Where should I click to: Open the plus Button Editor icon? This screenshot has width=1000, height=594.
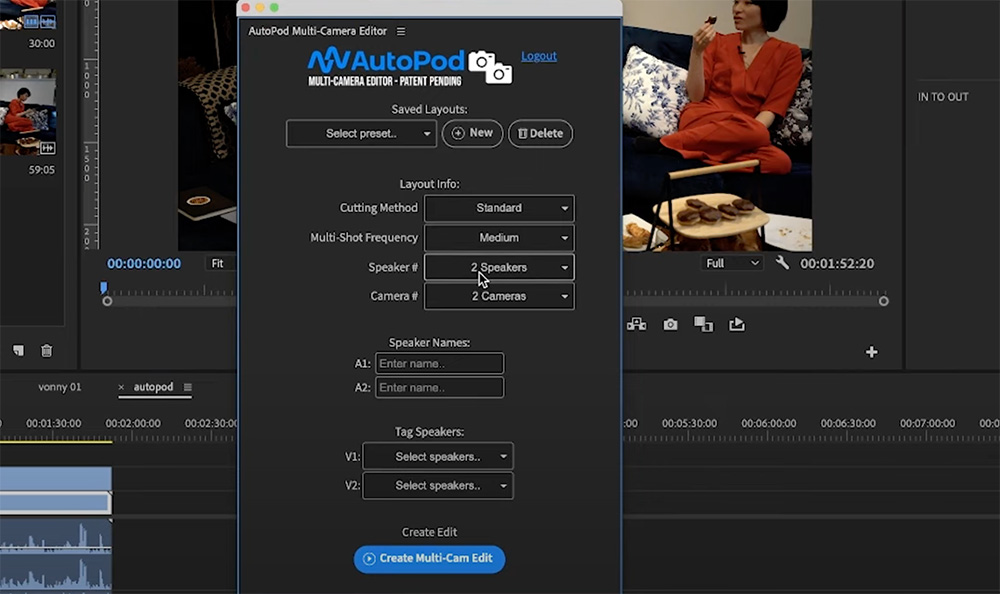tap(871, 352)
